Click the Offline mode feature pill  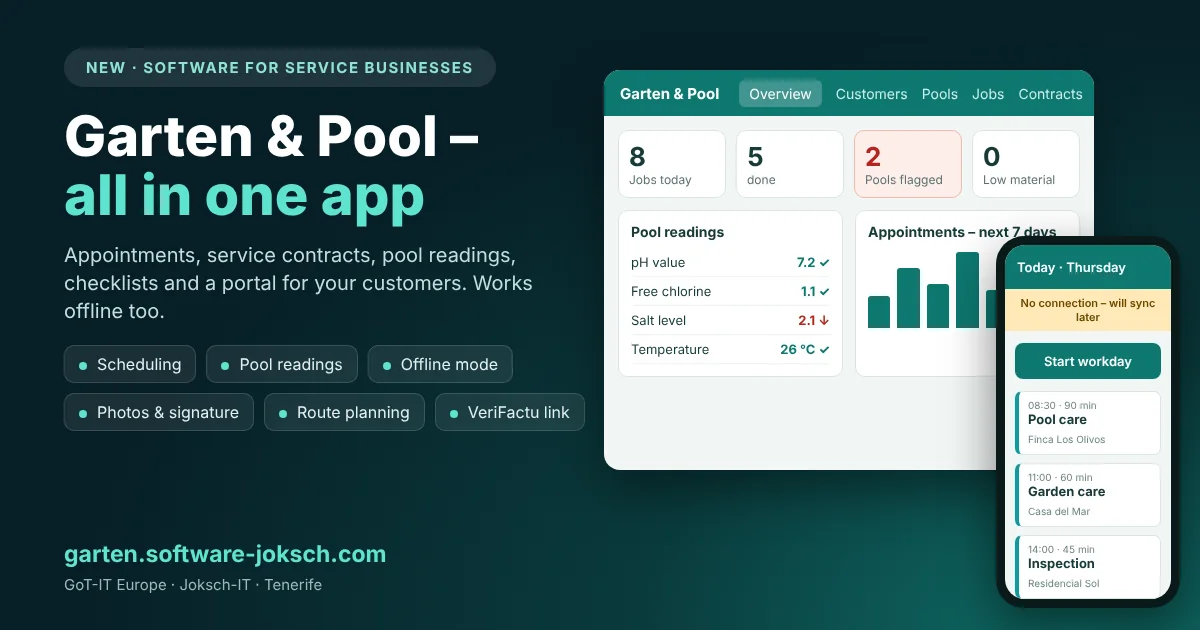coord(440,364)
